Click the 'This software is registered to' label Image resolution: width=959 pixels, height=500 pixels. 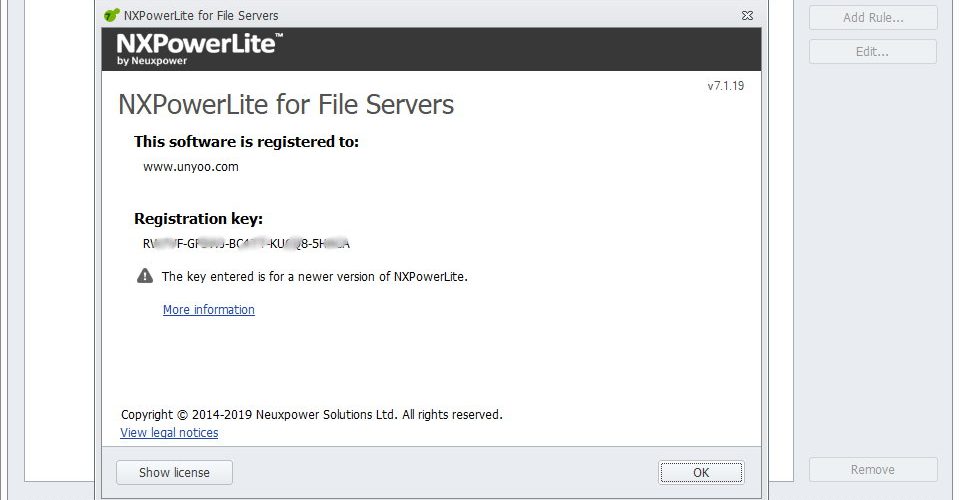point(246,142)
